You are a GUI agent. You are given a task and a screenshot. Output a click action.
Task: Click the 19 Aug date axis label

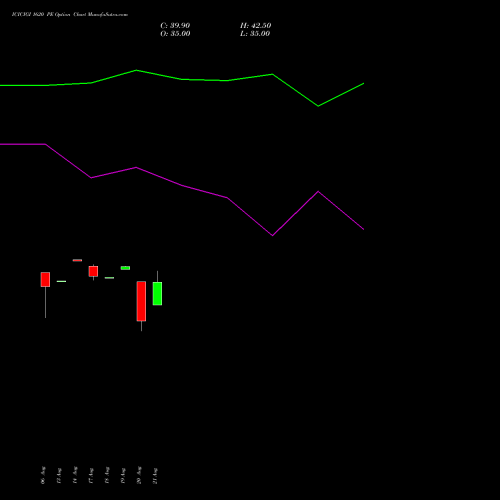point(123,476)
